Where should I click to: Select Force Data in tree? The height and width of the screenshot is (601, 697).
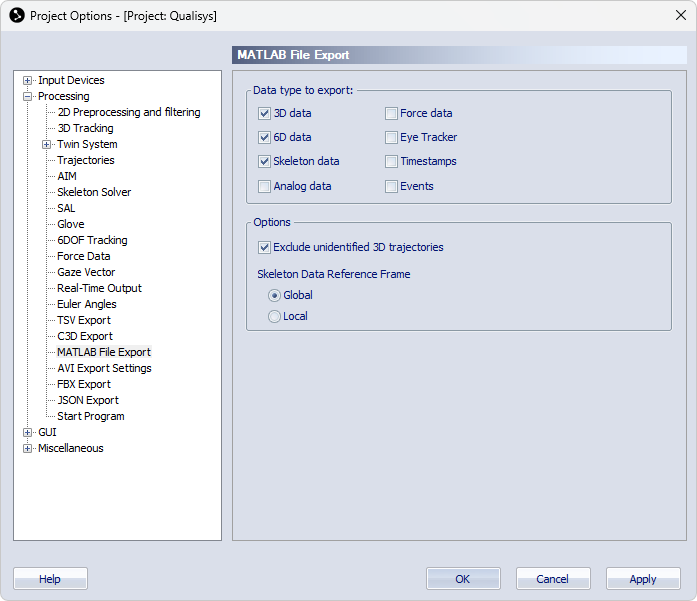point(84,256)
